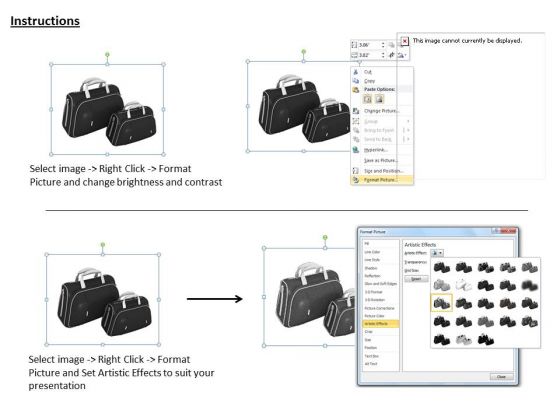Click the Reset button in Artistic Effects
The image size is (560, 420).
click(x=416, y=279)
